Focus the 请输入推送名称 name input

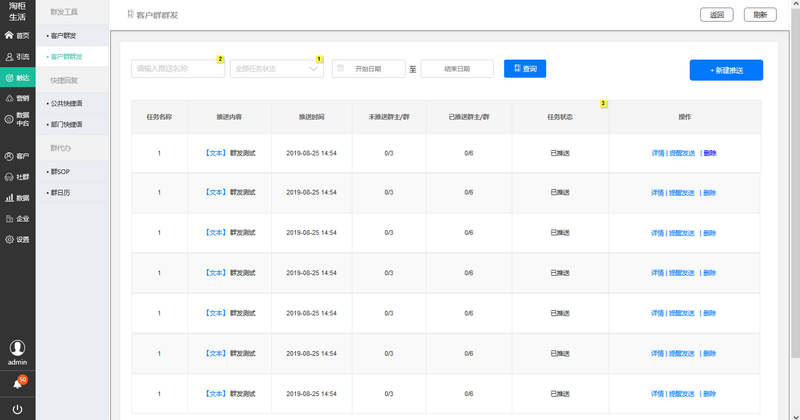point(178,69)
